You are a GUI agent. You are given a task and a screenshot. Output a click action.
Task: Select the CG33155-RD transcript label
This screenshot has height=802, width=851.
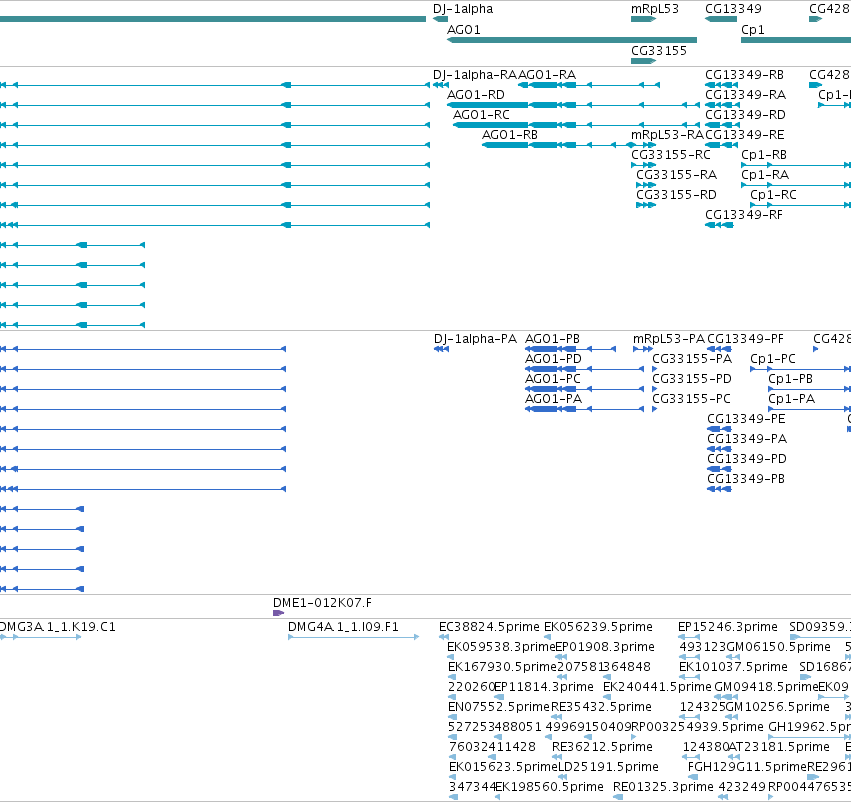[676, 194]
